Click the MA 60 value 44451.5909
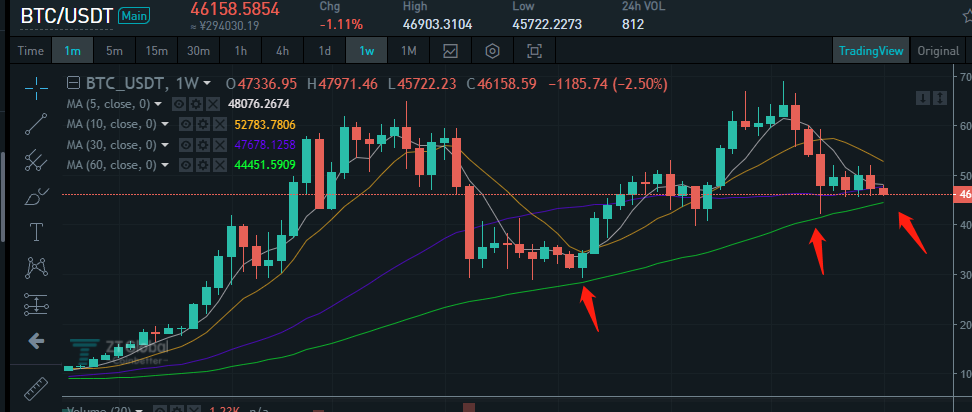972x412 pixels. tap(265, 165)
